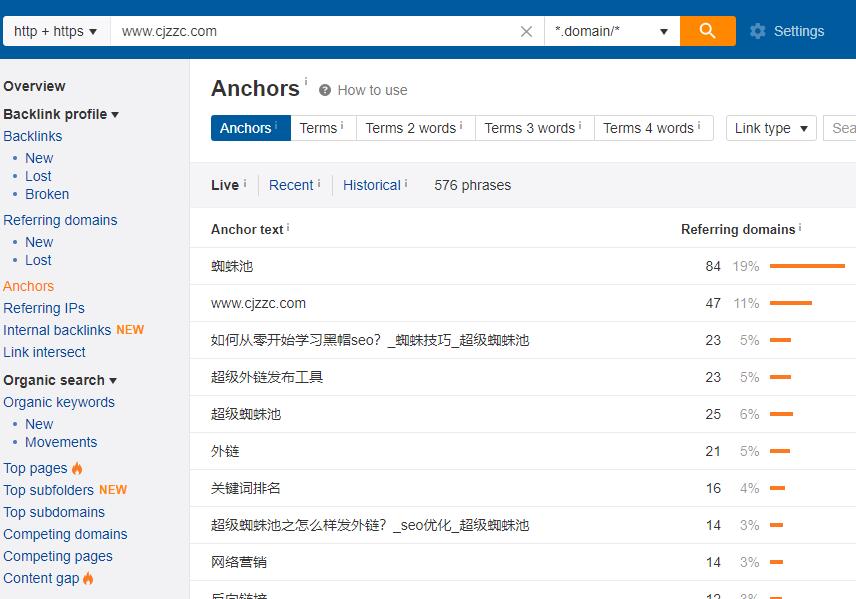Open the http + https protocol dropdown
This screenshot has width=856, height=599.
coord(56,31)
